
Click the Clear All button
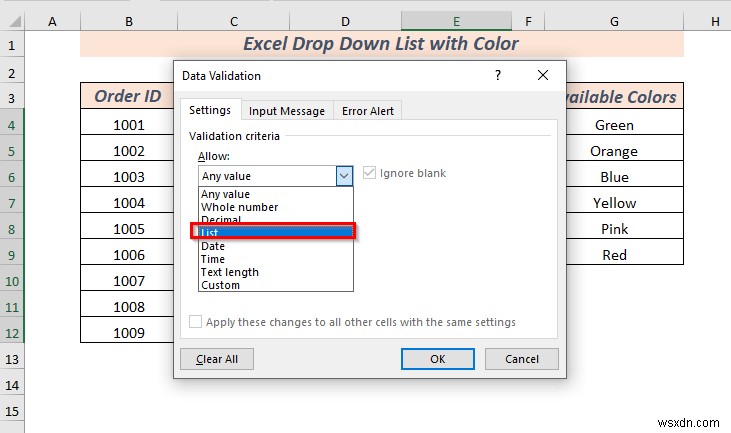217,359
